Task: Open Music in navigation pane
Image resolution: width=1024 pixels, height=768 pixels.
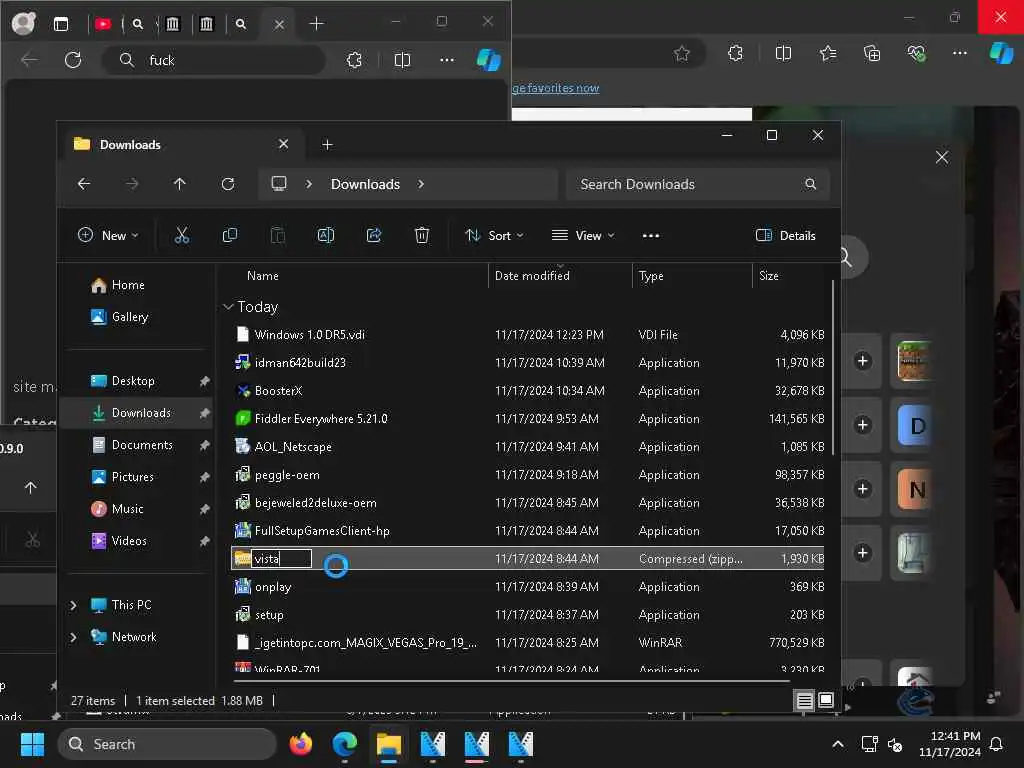Action: click(127, 509)
